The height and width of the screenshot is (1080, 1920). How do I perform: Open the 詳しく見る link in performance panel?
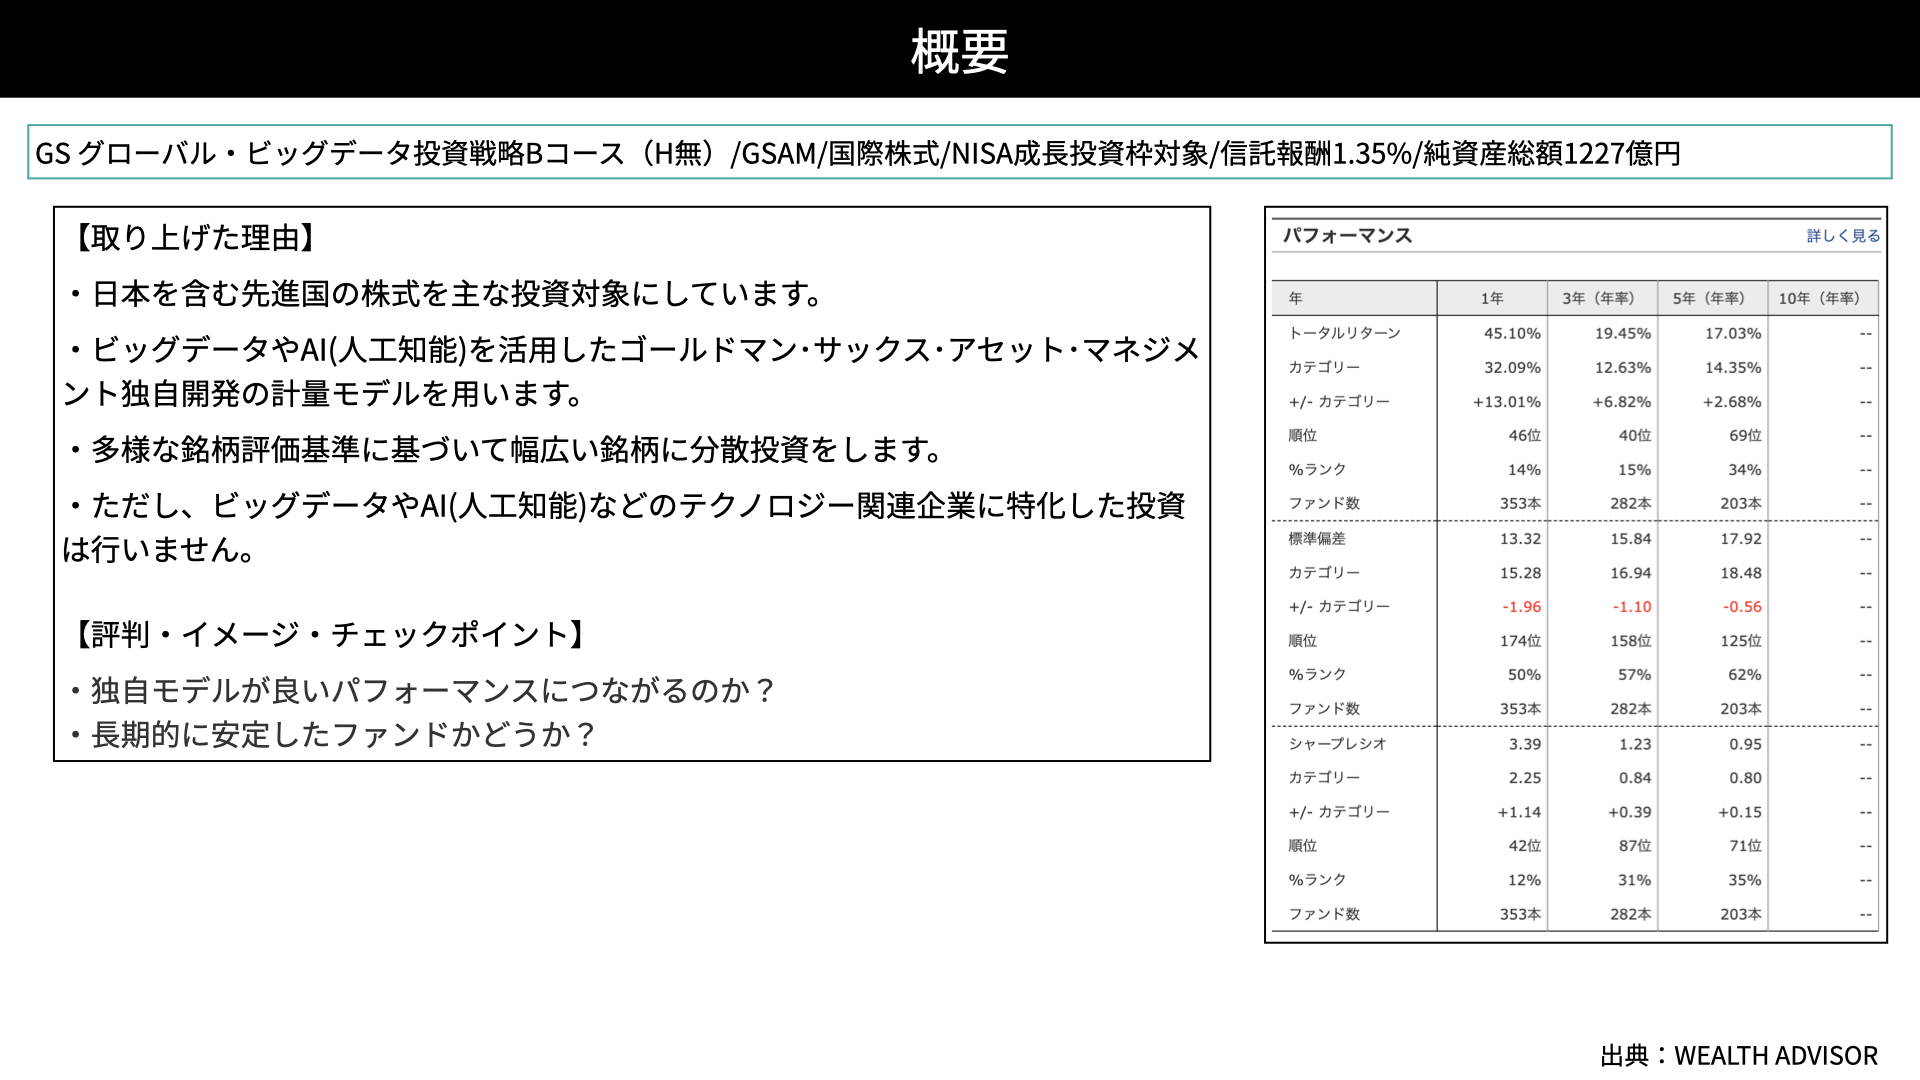1843,236
